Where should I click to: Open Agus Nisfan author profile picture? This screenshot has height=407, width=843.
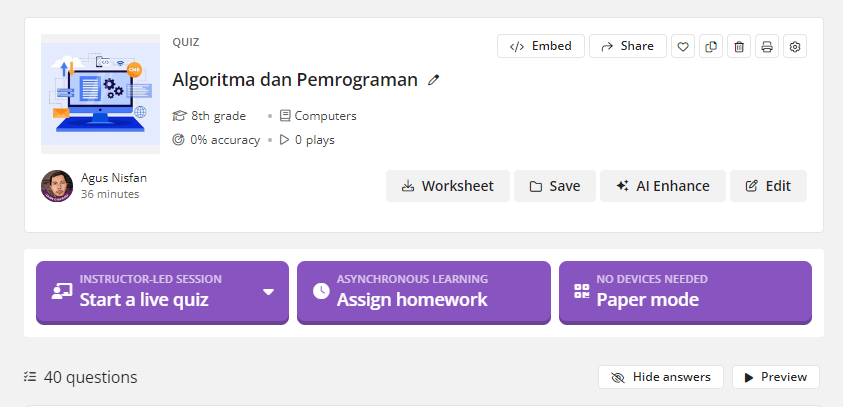(x=57, y=186)
